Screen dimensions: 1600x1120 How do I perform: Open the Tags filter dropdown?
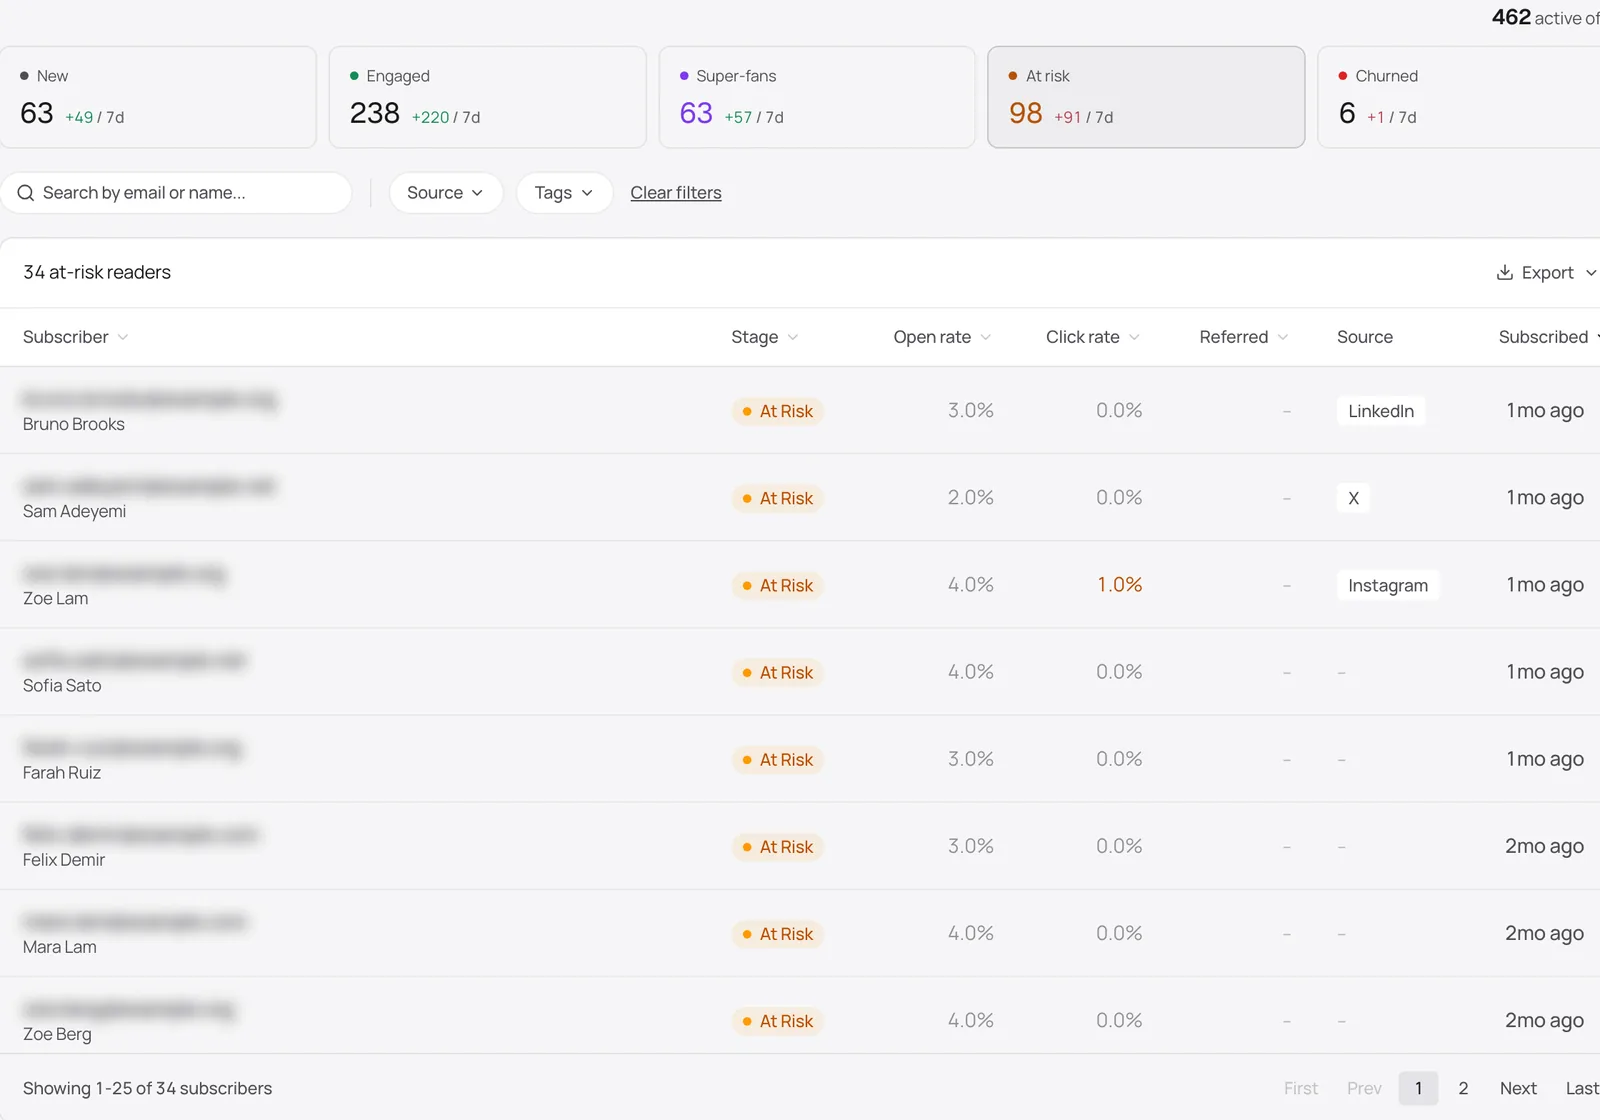[564, 193]
